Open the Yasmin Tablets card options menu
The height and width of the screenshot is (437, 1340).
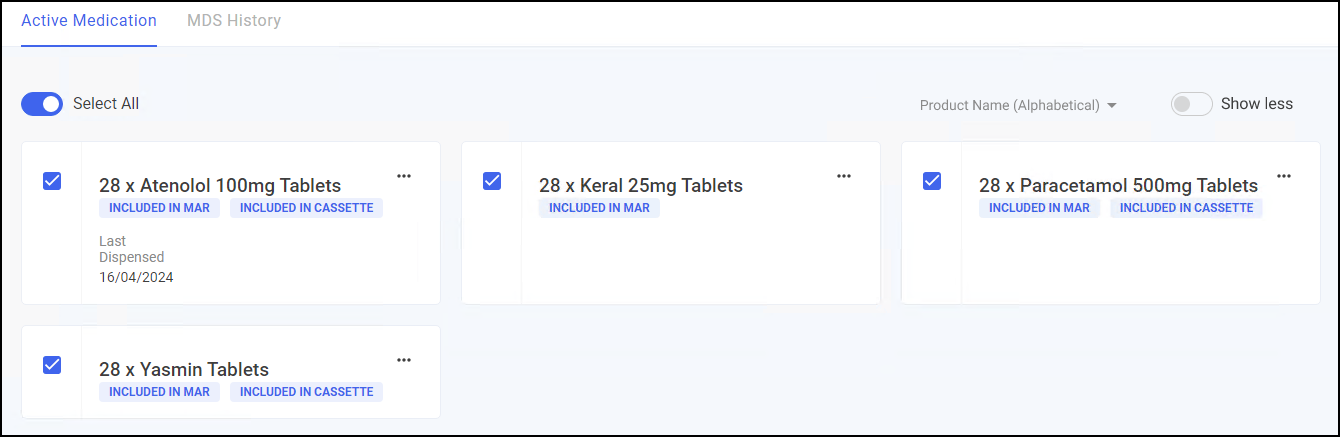click(x=404, y=360)
